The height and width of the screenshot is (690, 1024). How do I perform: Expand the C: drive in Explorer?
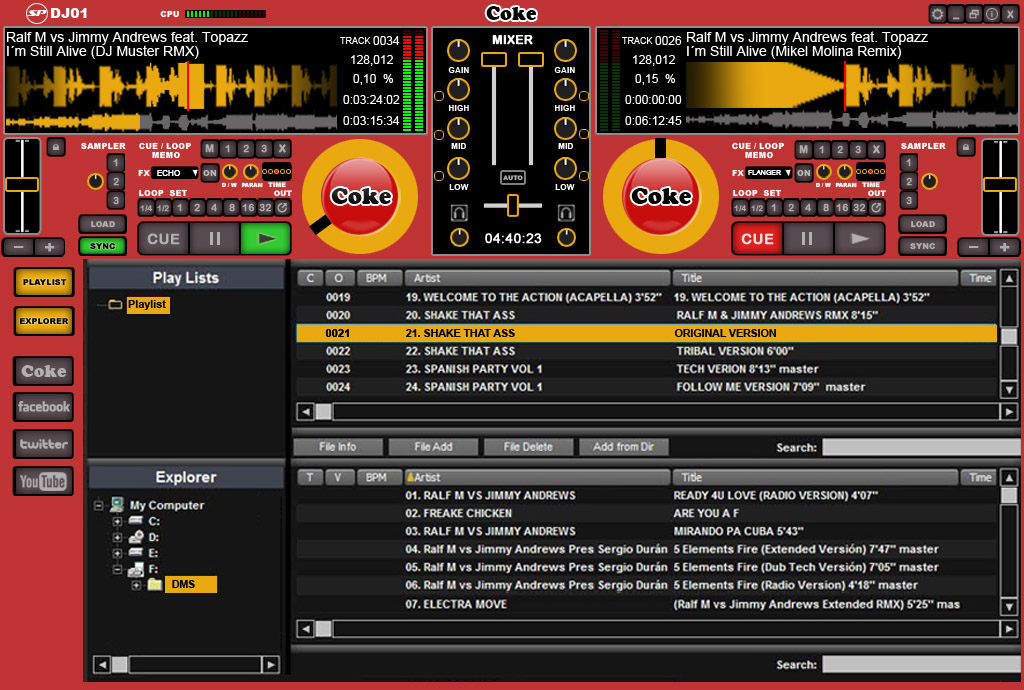point(117,521)
